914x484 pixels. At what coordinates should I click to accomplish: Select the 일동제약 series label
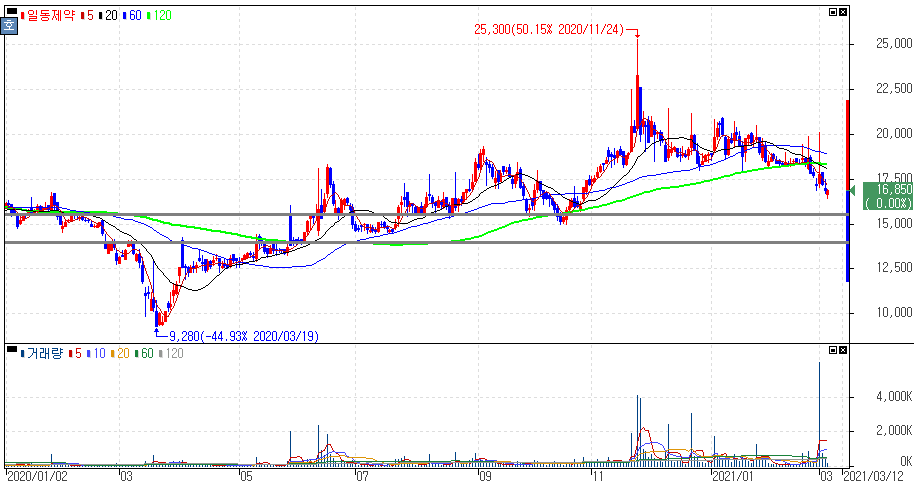(x=48, y=16)
